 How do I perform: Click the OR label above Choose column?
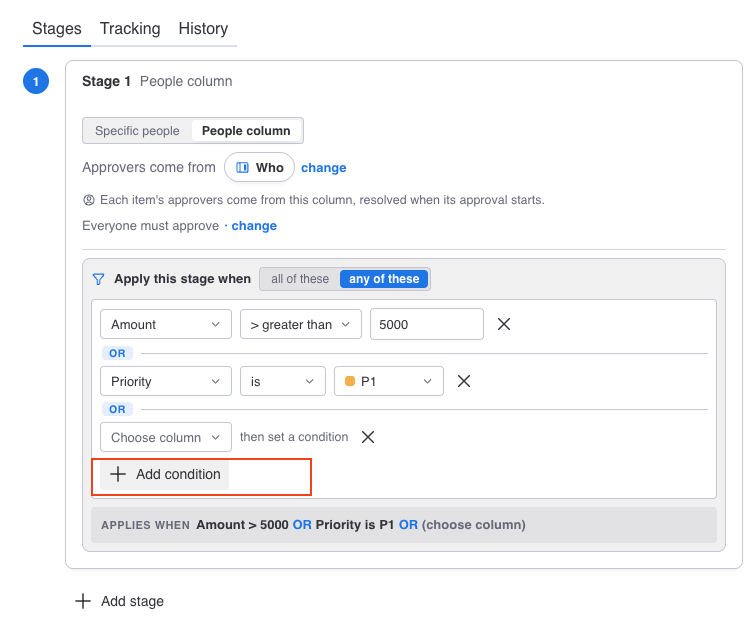click(x=117, y=409)
